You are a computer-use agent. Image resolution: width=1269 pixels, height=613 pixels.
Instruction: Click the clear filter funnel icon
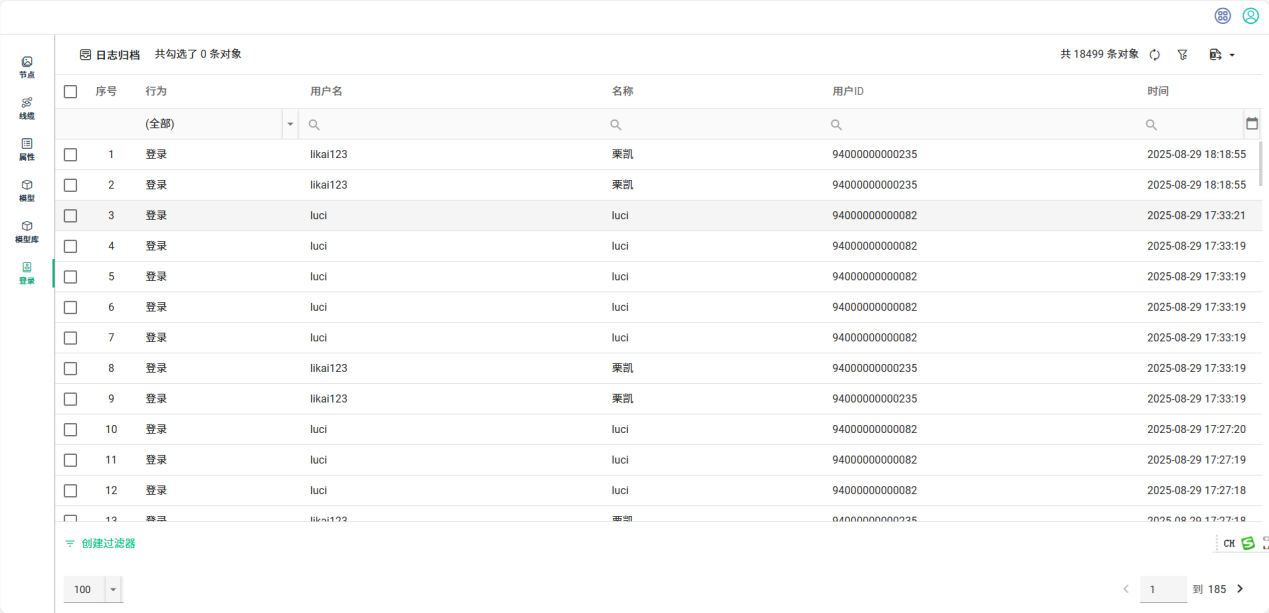tap(1182, 55)
